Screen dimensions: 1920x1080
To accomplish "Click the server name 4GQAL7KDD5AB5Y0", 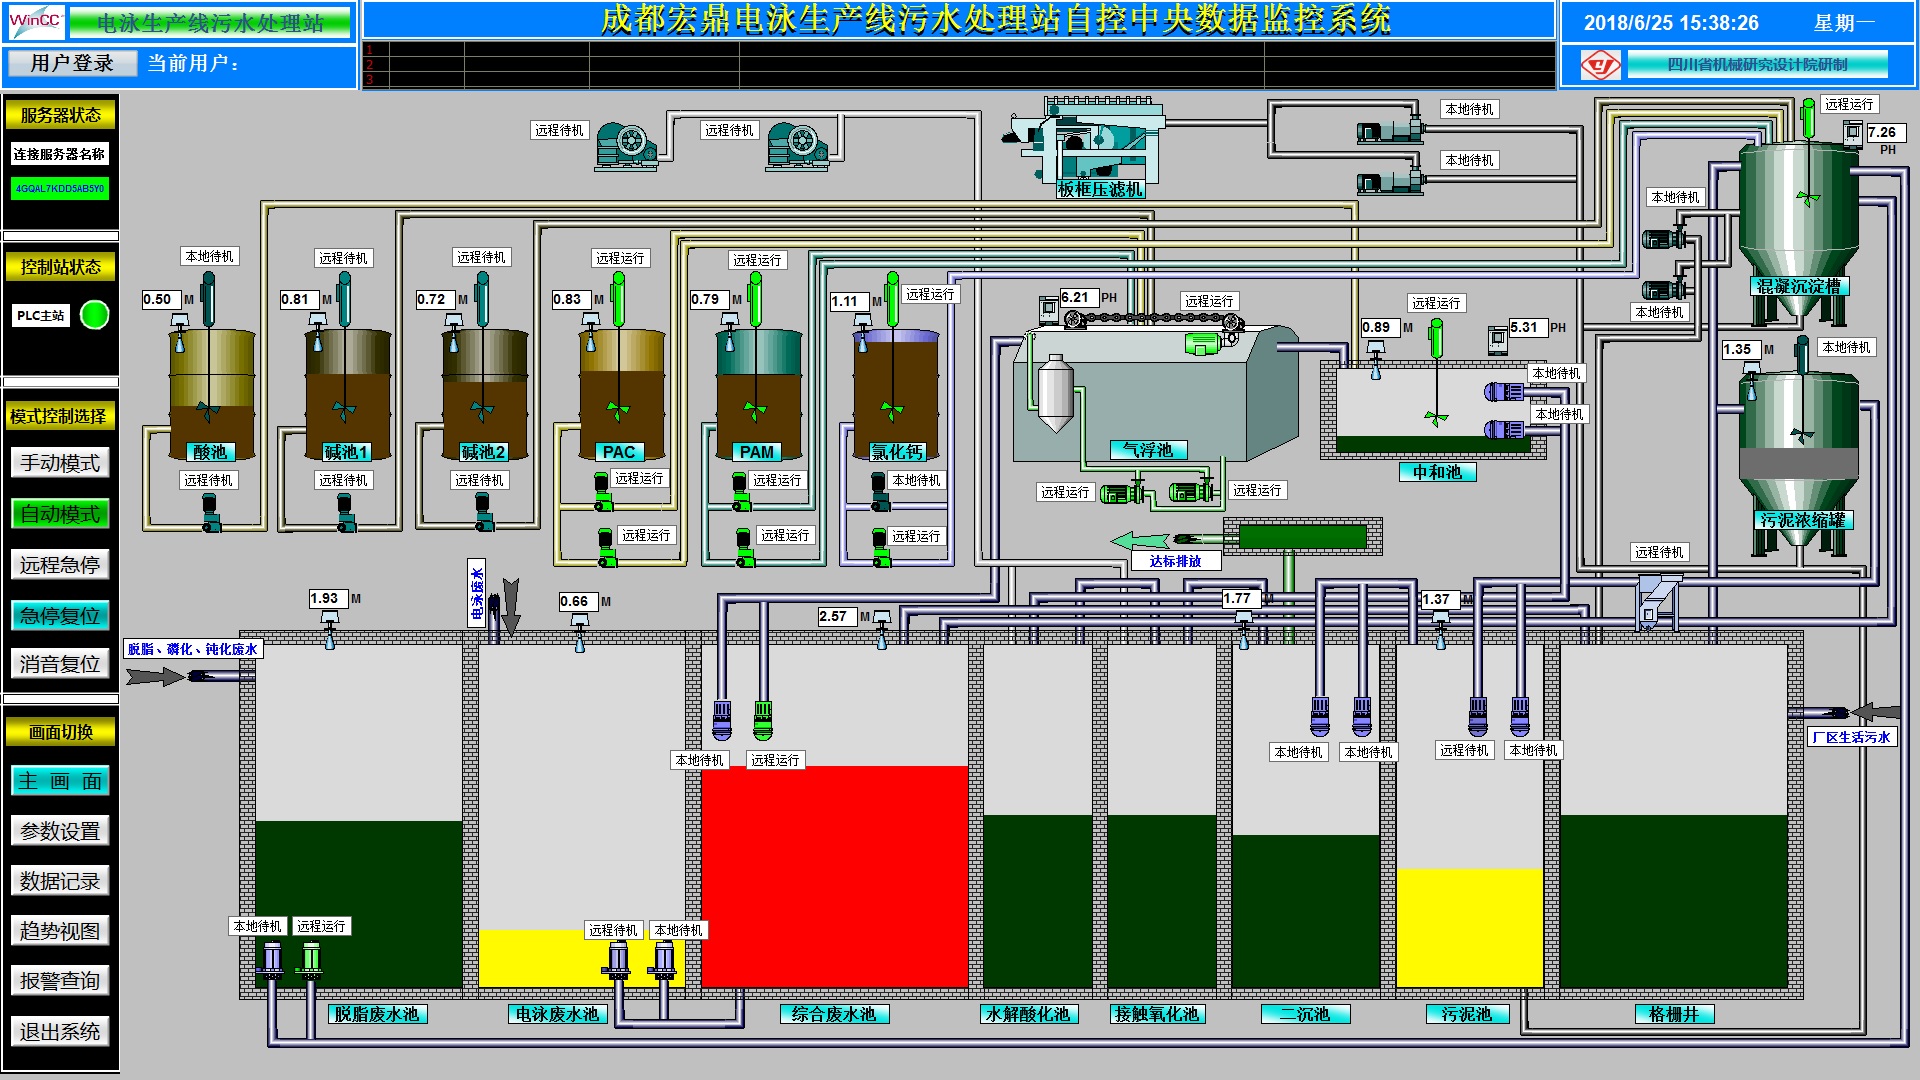I will pos(60,188).
